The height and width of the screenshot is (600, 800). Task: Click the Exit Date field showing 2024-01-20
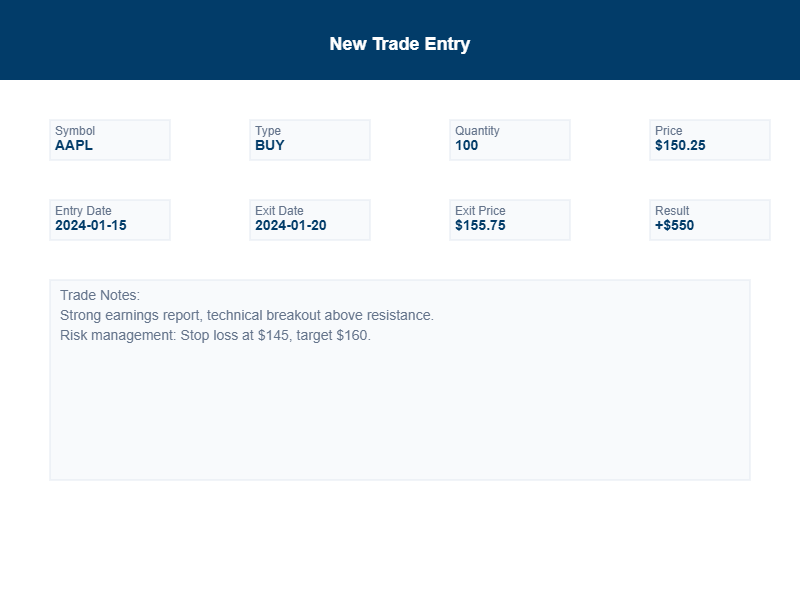pos(309,220)
